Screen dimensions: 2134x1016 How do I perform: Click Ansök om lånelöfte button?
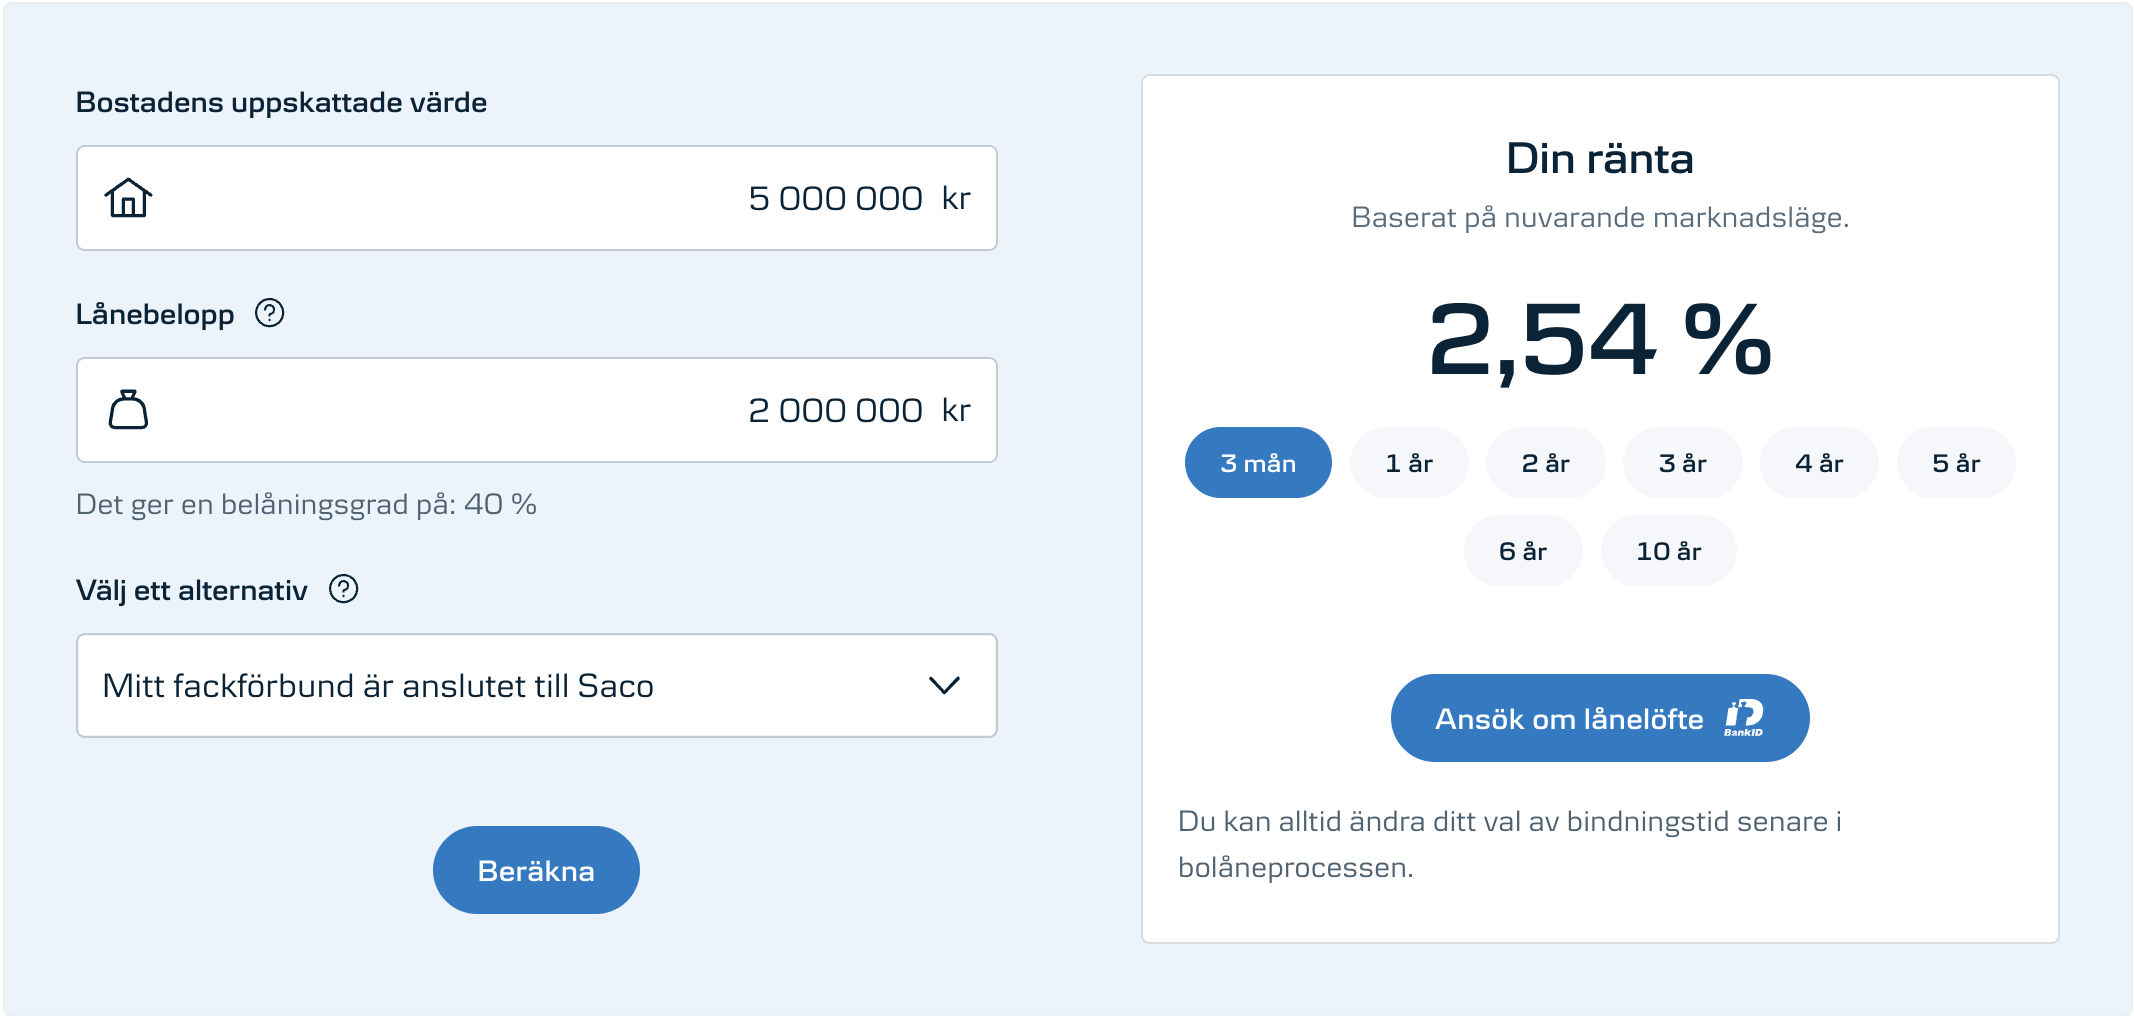click(x=1570, y=718)
